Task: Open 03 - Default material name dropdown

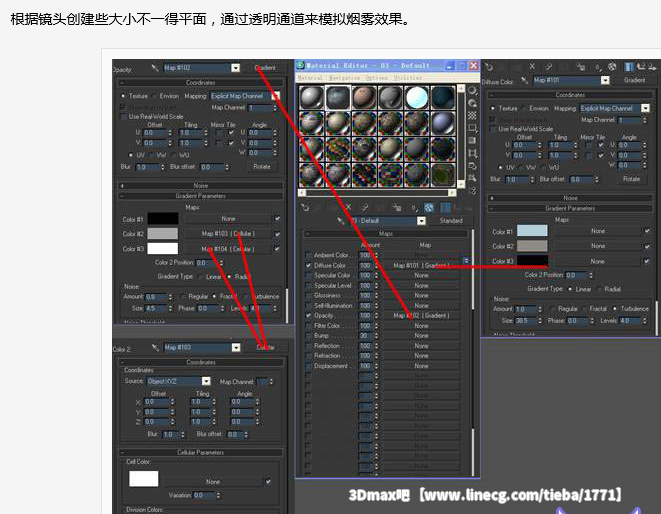Action: pyautogui.click(x=421, y=221)
